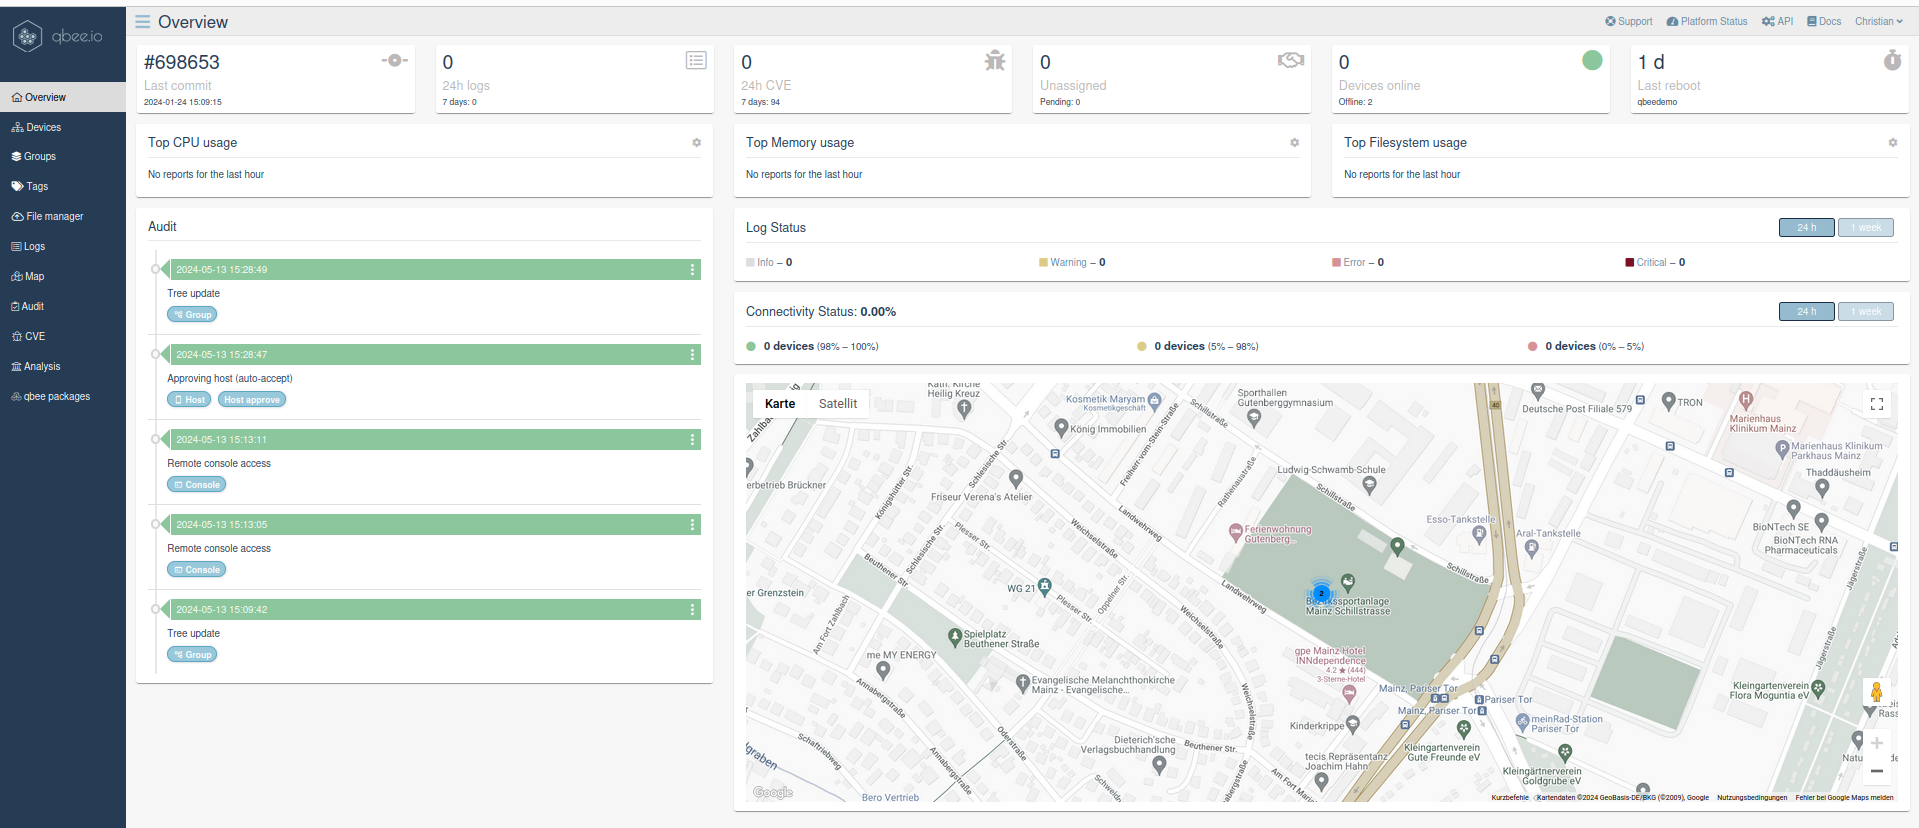
Task: Click the green status dot on Devices online card
Action: click(x=1592, y=60)
